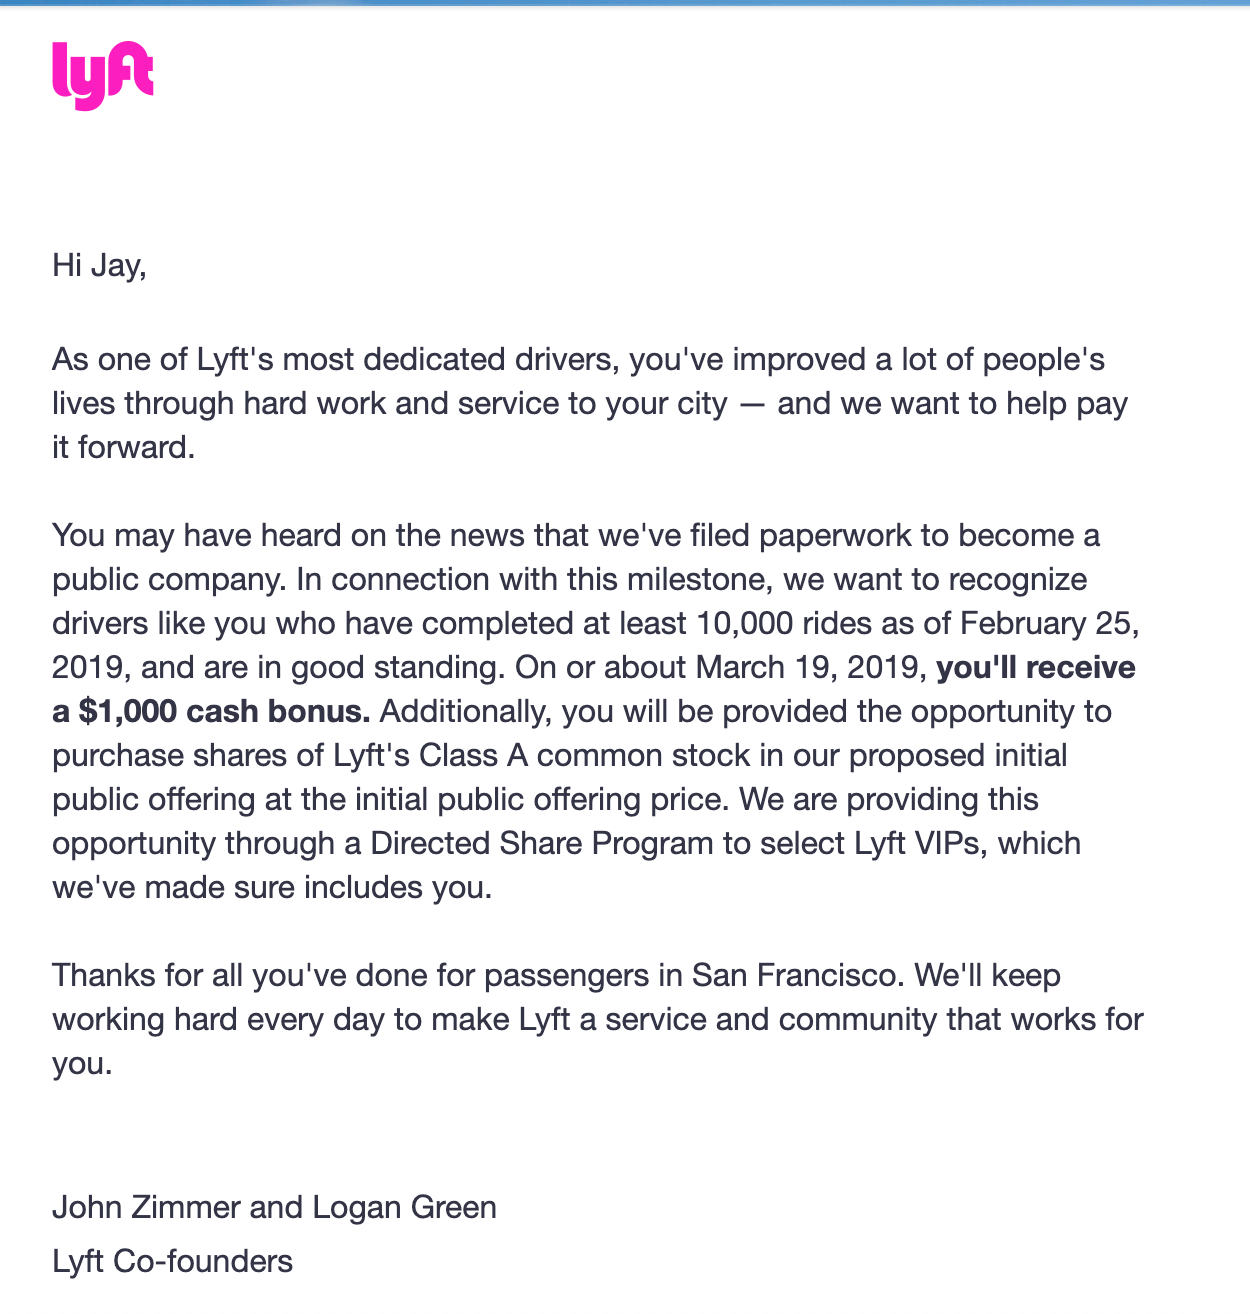Click the blue bar at the top edge
This screenshot has height=1314, width=1250.
(x=625, y=3)
